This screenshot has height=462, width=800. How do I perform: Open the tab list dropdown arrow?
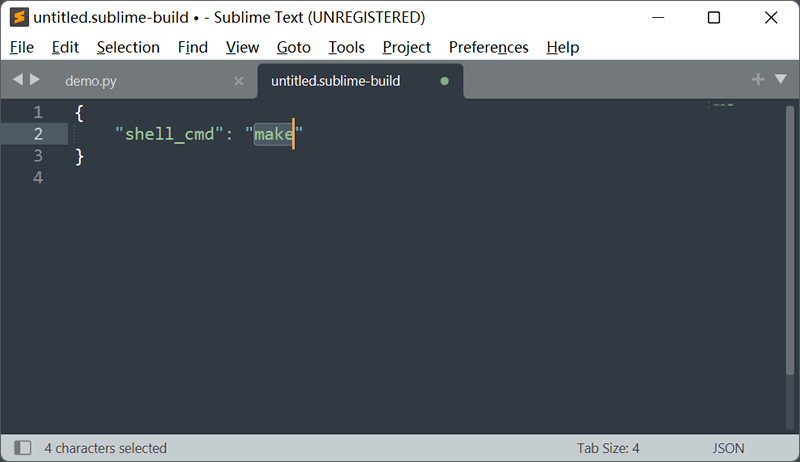tap(781, 79)
